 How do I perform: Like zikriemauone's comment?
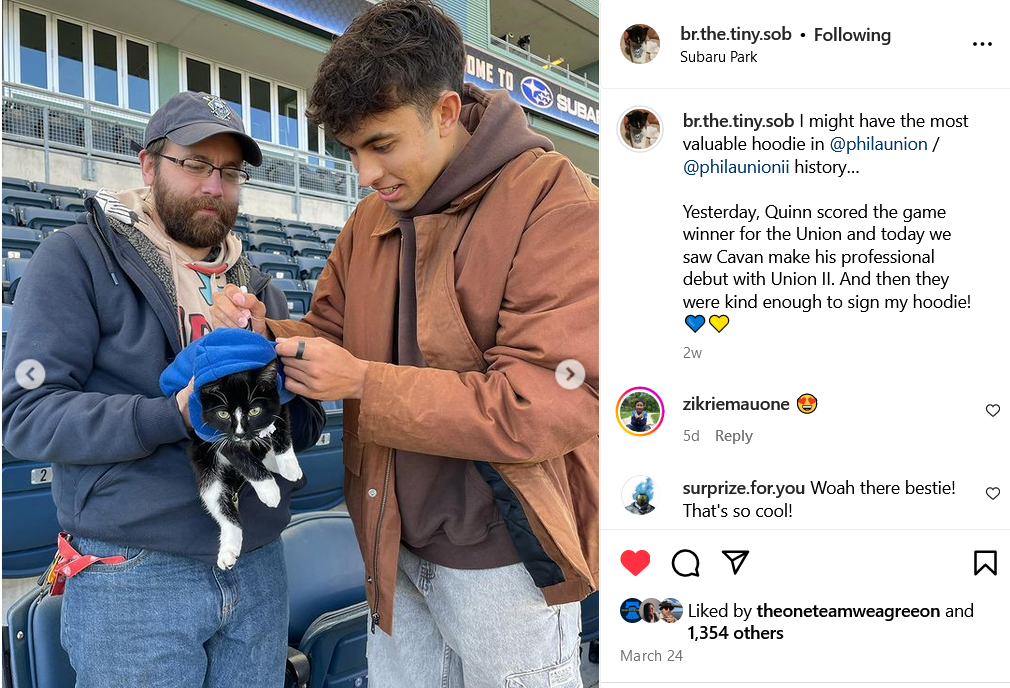[993, 411]
